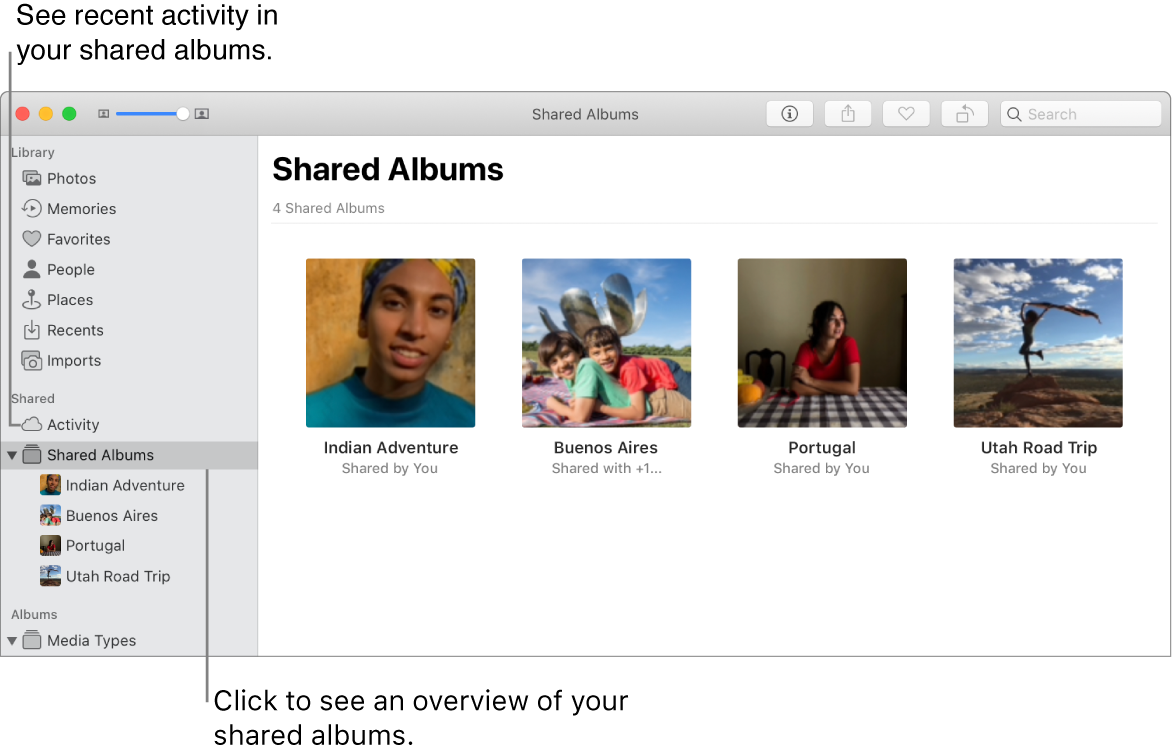Screen dimensions: 1173x755
Task: Click the Imports camera icon
Action: click(31, 361)
